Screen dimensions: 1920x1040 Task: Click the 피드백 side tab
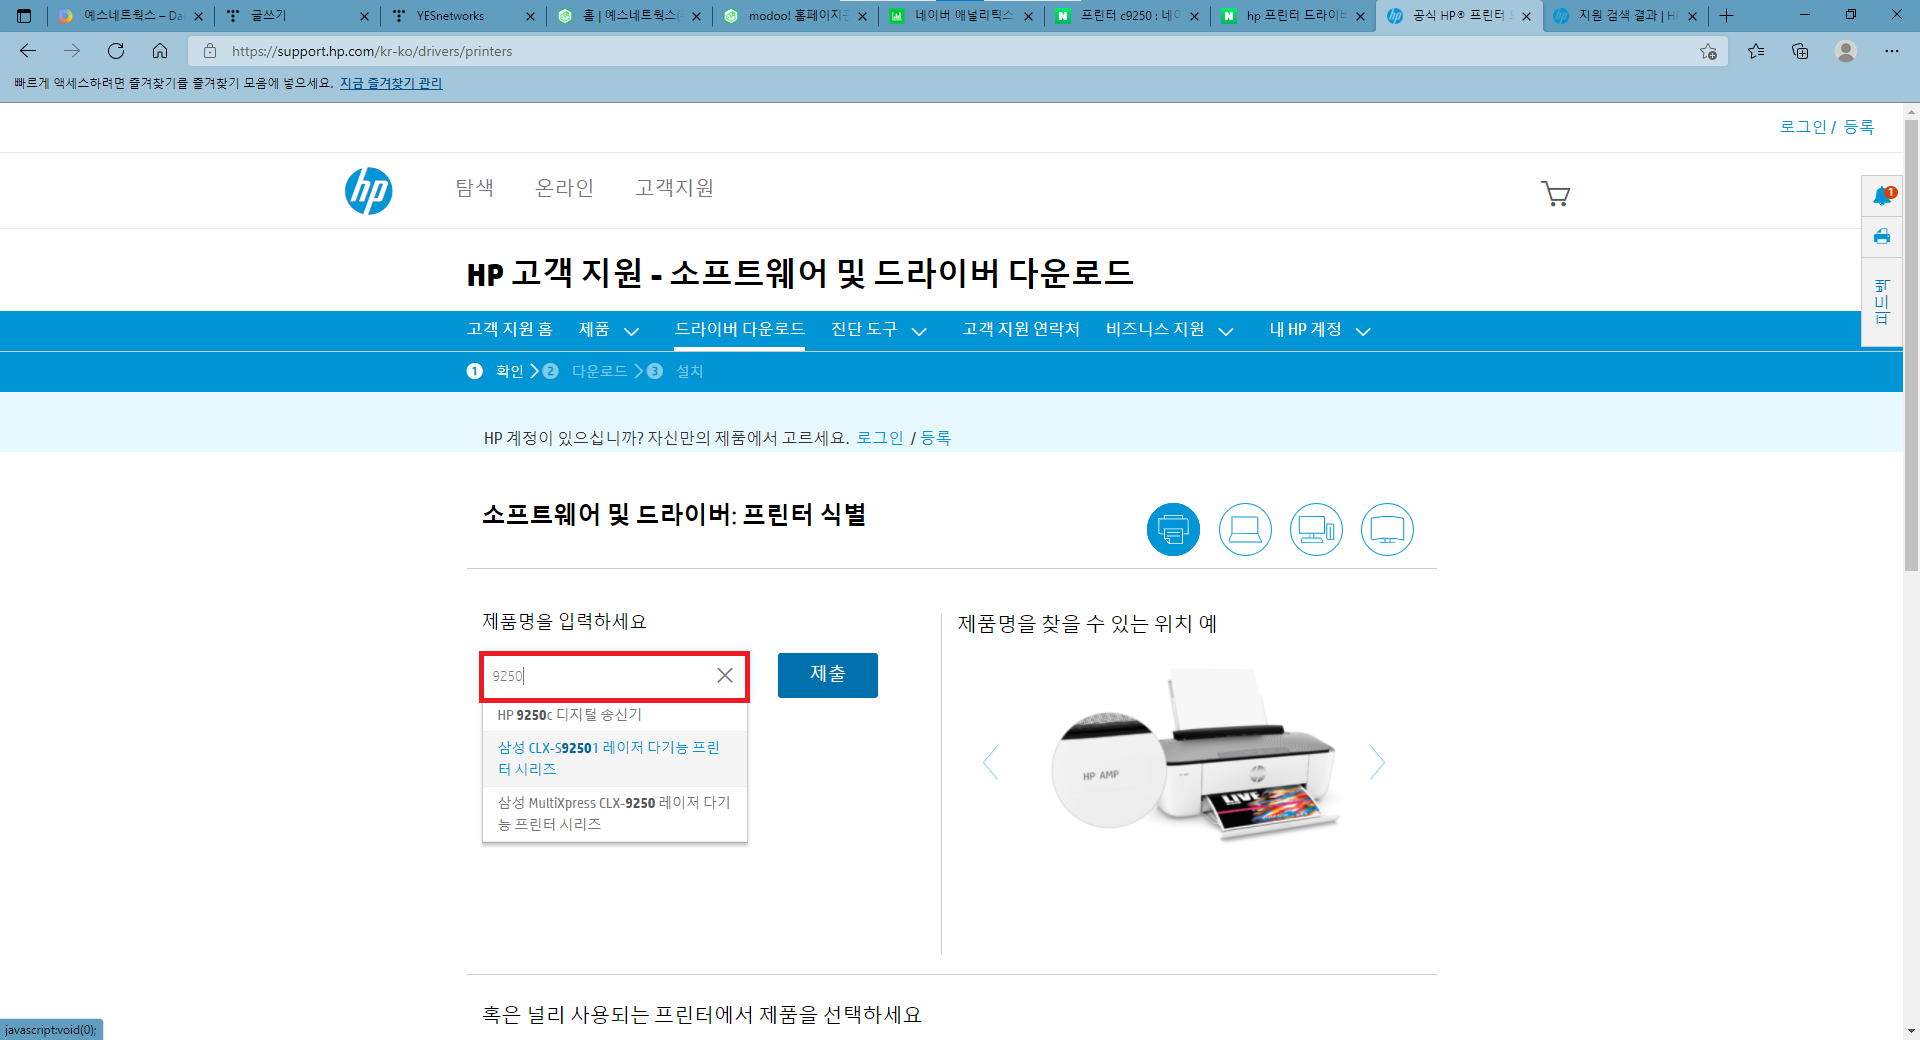coord(1882,301)
